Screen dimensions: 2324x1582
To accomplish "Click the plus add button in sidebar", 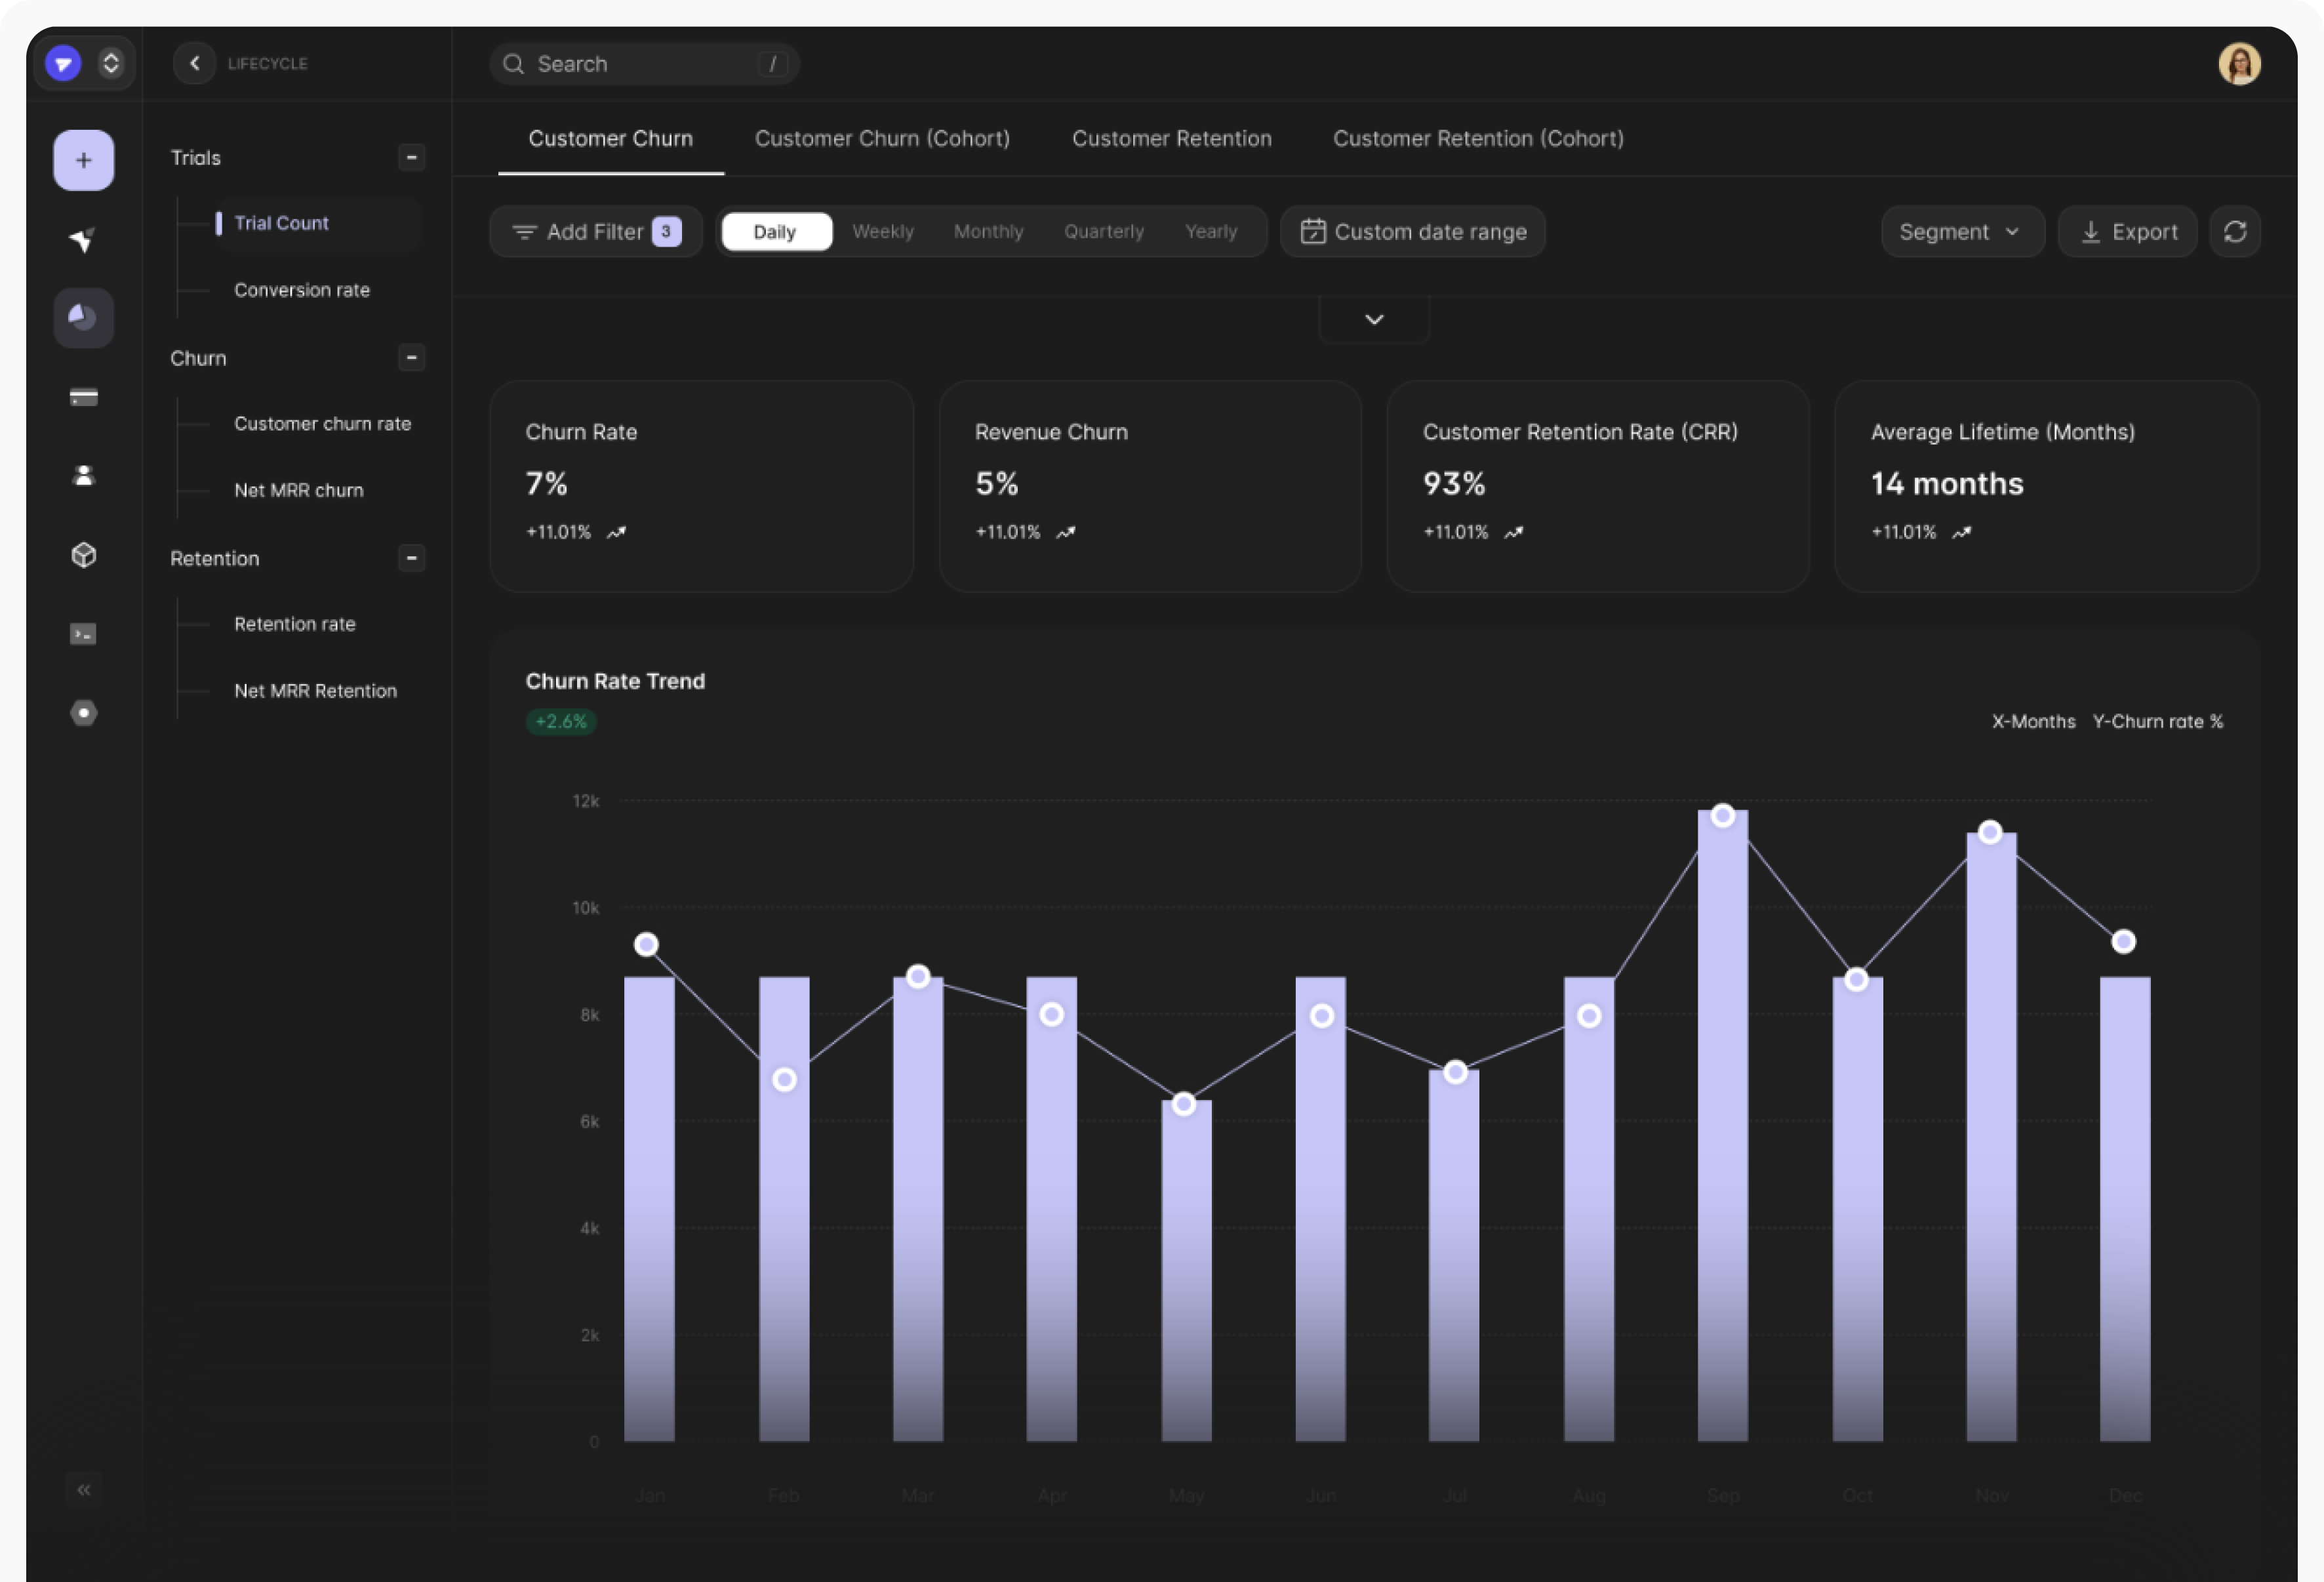I will pos(83,160).
